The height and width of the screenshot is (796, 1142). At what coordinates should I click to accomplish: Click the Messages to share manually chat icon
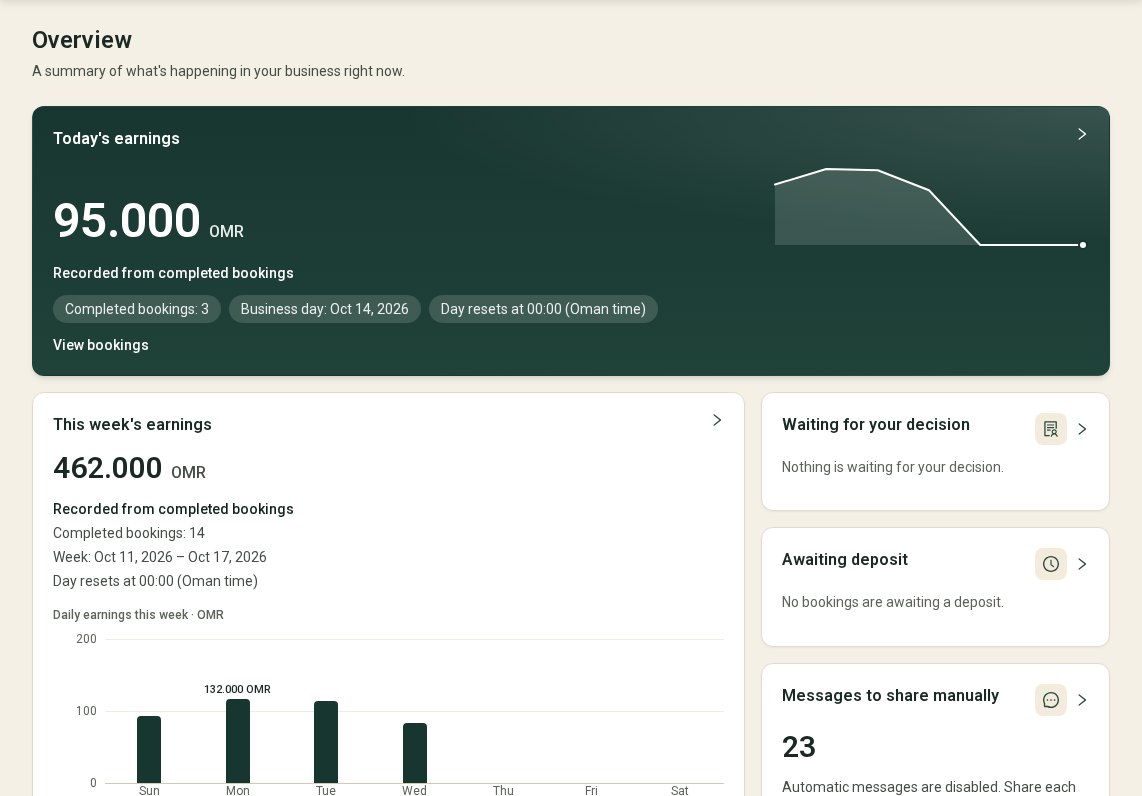pyautogui.click(x=1050, y=700)
